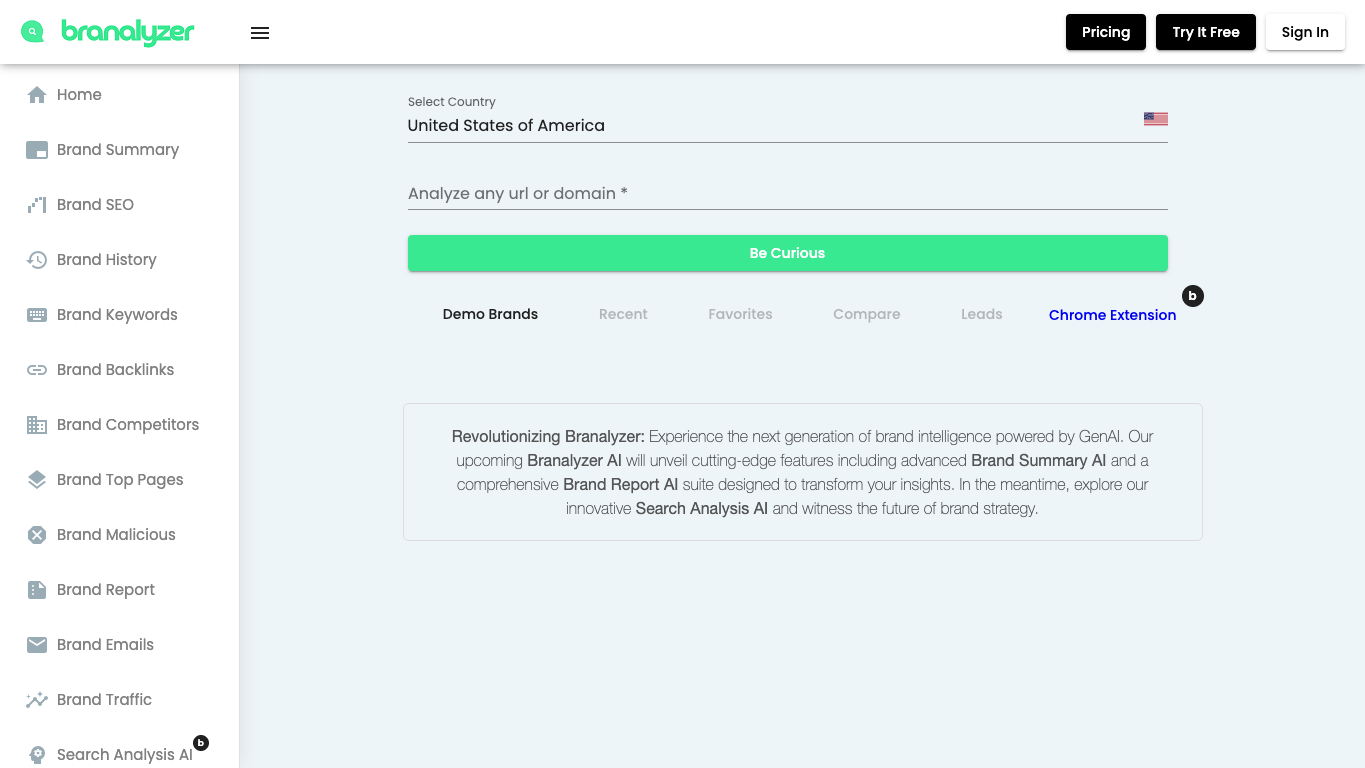Click the Brand Top Pages layers icon

point(37,480)
